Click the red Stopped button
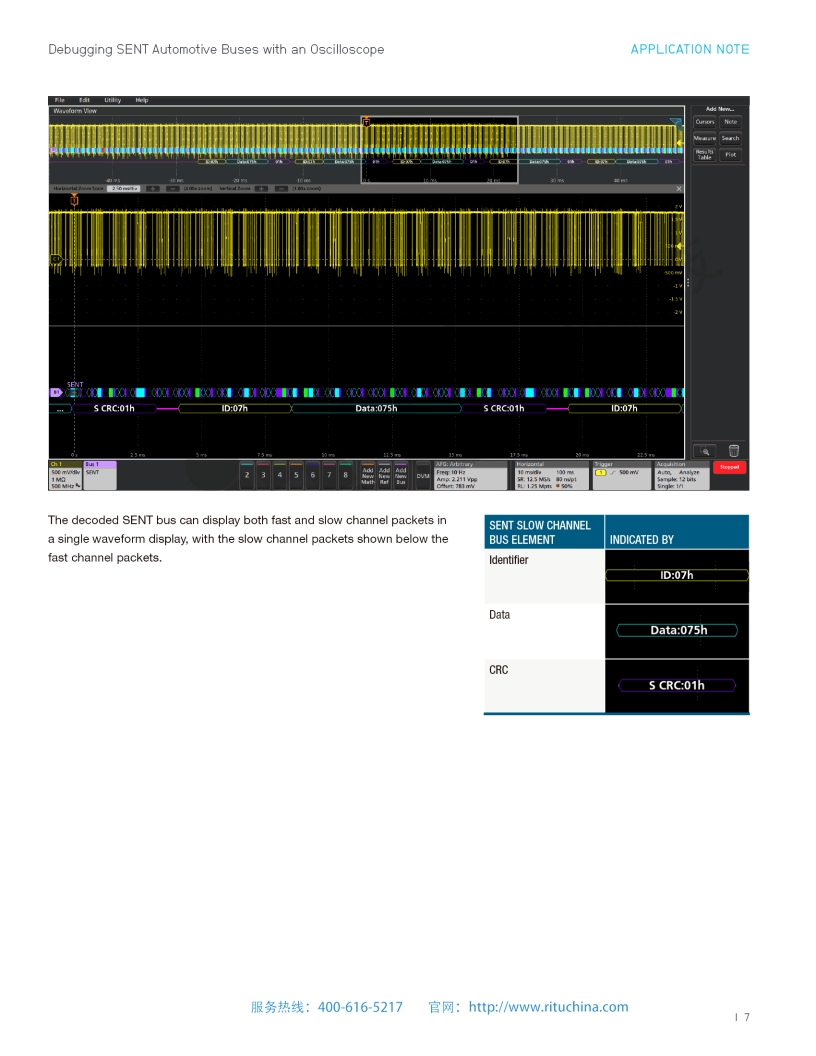The width and height of the screenshot is (816, 1056). click(x=729, y=467)
